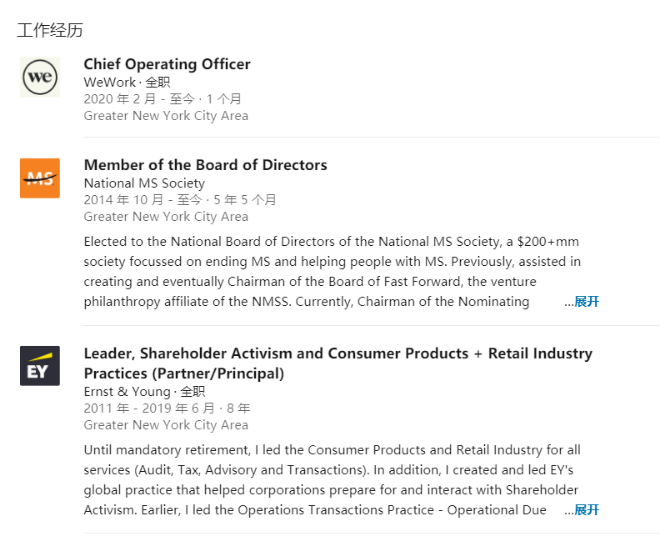This screenshot has width=660, height=536.
Task: Click the EY company logo
Action: 40,366
